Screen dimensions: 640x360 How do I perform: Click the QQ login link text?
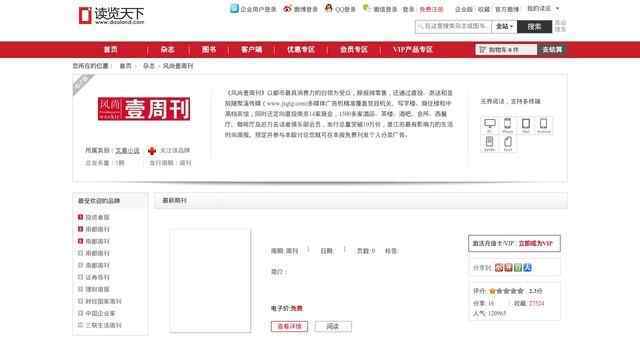pyautogui.click(x=345, y=9)
